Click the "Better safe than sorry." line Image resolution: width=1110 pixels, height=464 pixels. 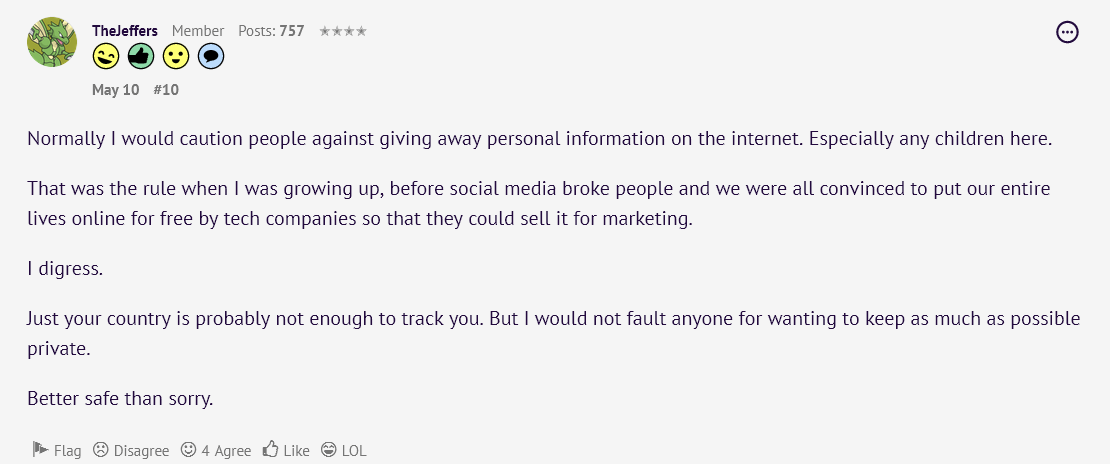[x=120, y=399]
